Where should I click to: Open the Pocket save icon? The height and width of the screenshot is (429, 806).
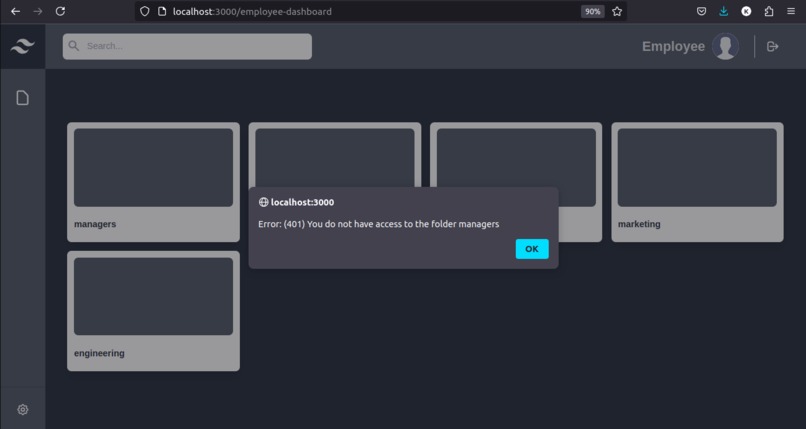[x=701, y=11]
